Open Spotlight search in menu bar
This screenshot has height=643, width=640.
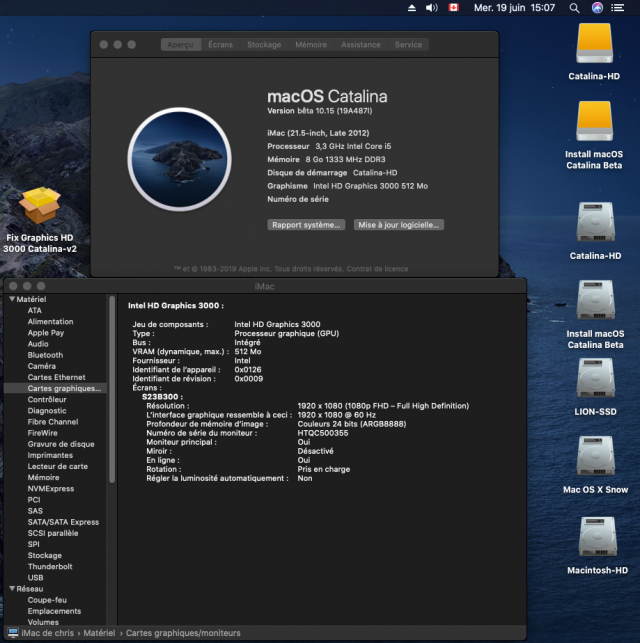click(574, 8)
